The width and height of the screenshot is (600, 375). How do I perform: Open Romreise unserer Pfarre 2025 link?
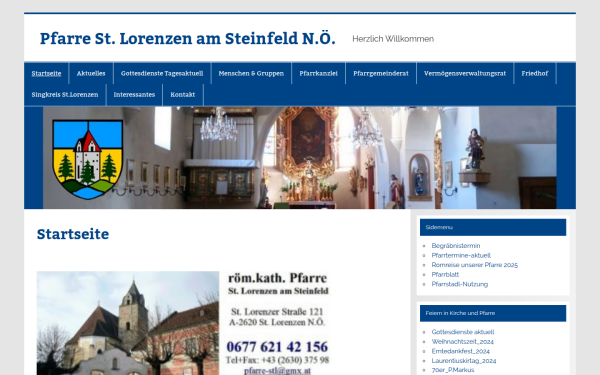474,265
